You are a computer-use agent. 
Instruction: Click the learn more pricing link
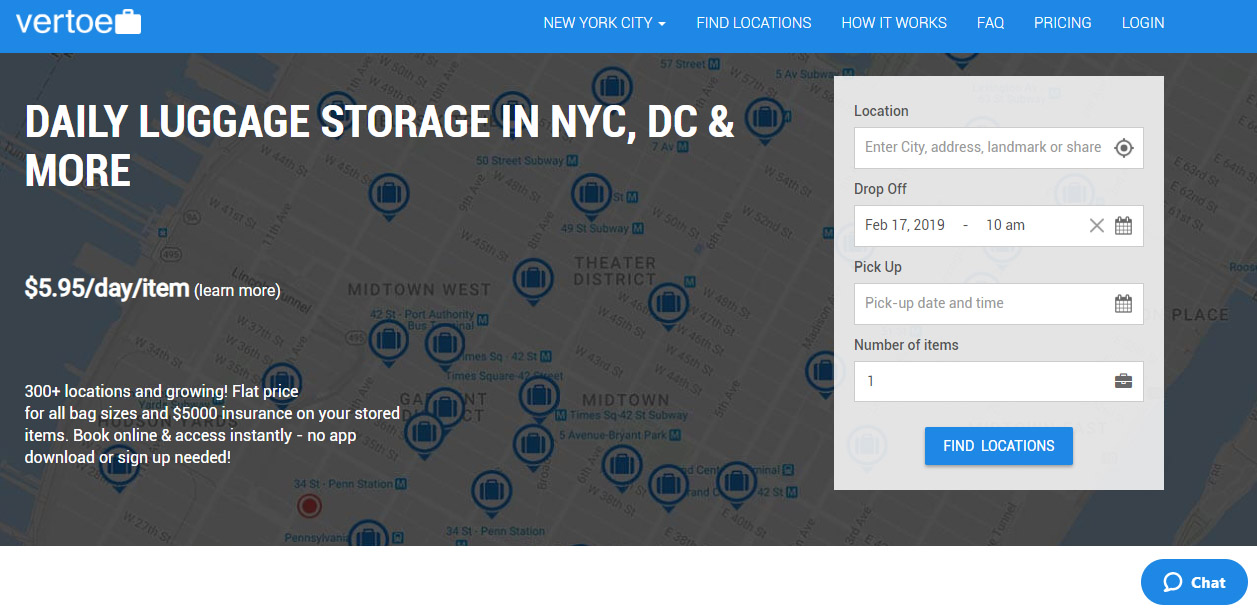point(237,291)
